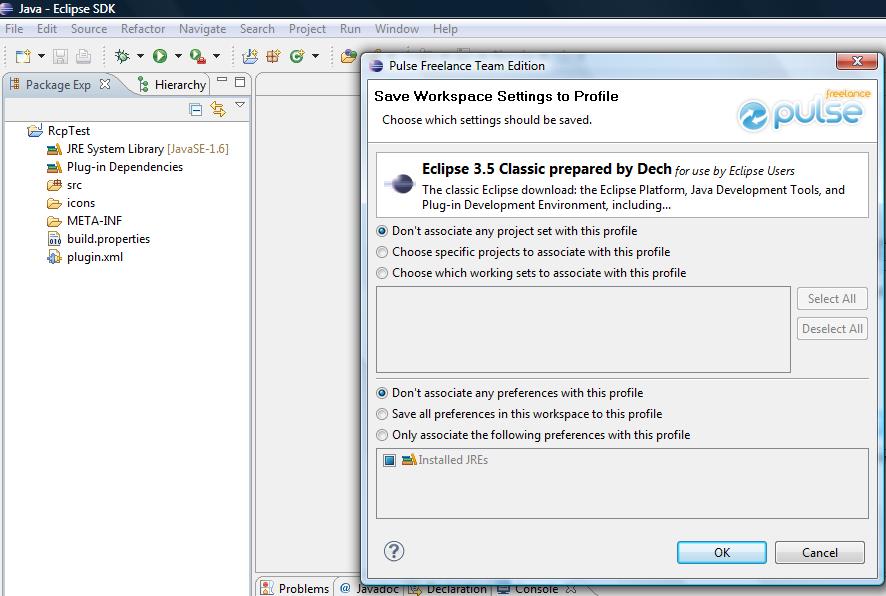Click the green Run icon in toolbar
Image resolution: width=886 pixels, height=596 pixels.
(160, 55)
